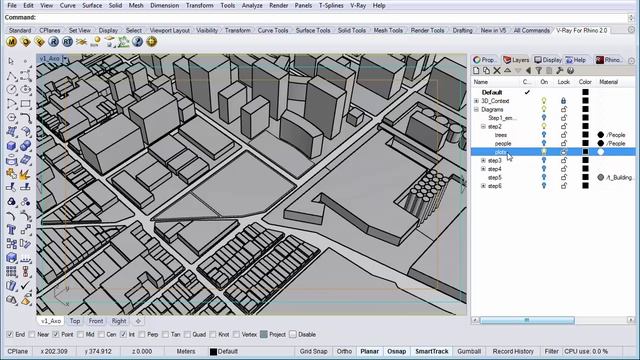
Task: Toggle the Int osnap checkbox
Action: 124,334
